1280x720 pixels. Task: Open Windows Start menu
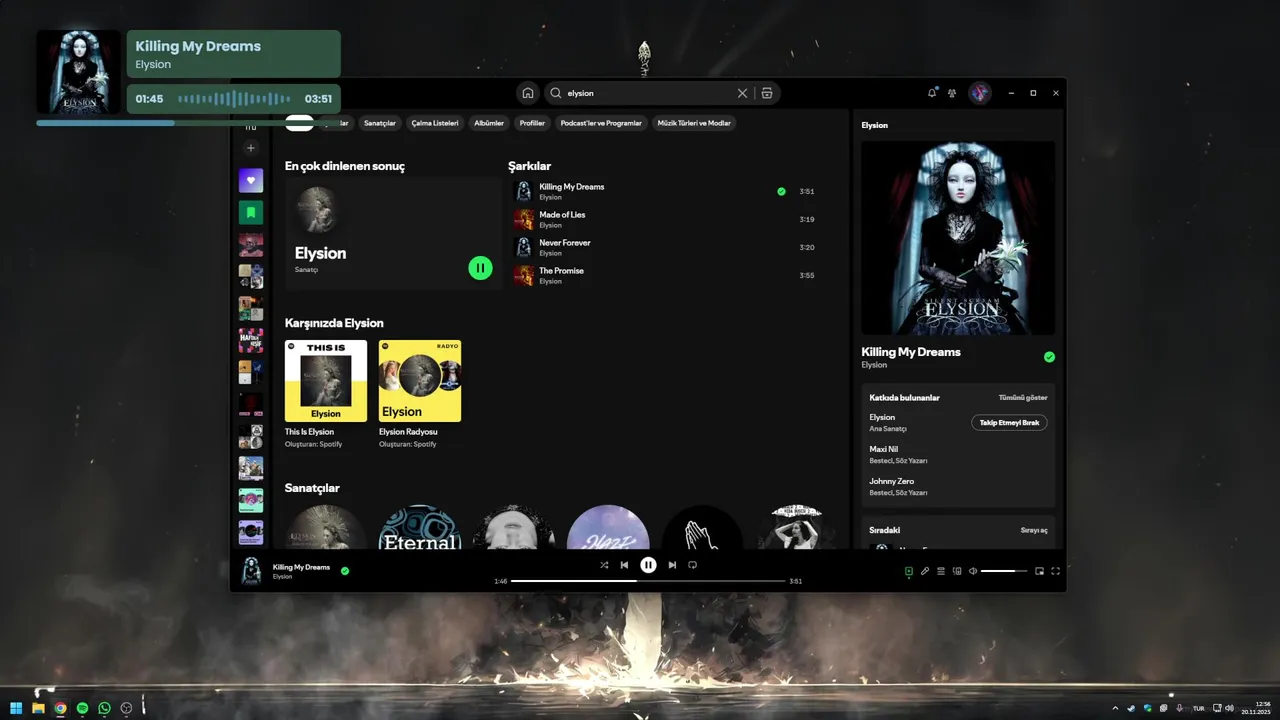16,708
